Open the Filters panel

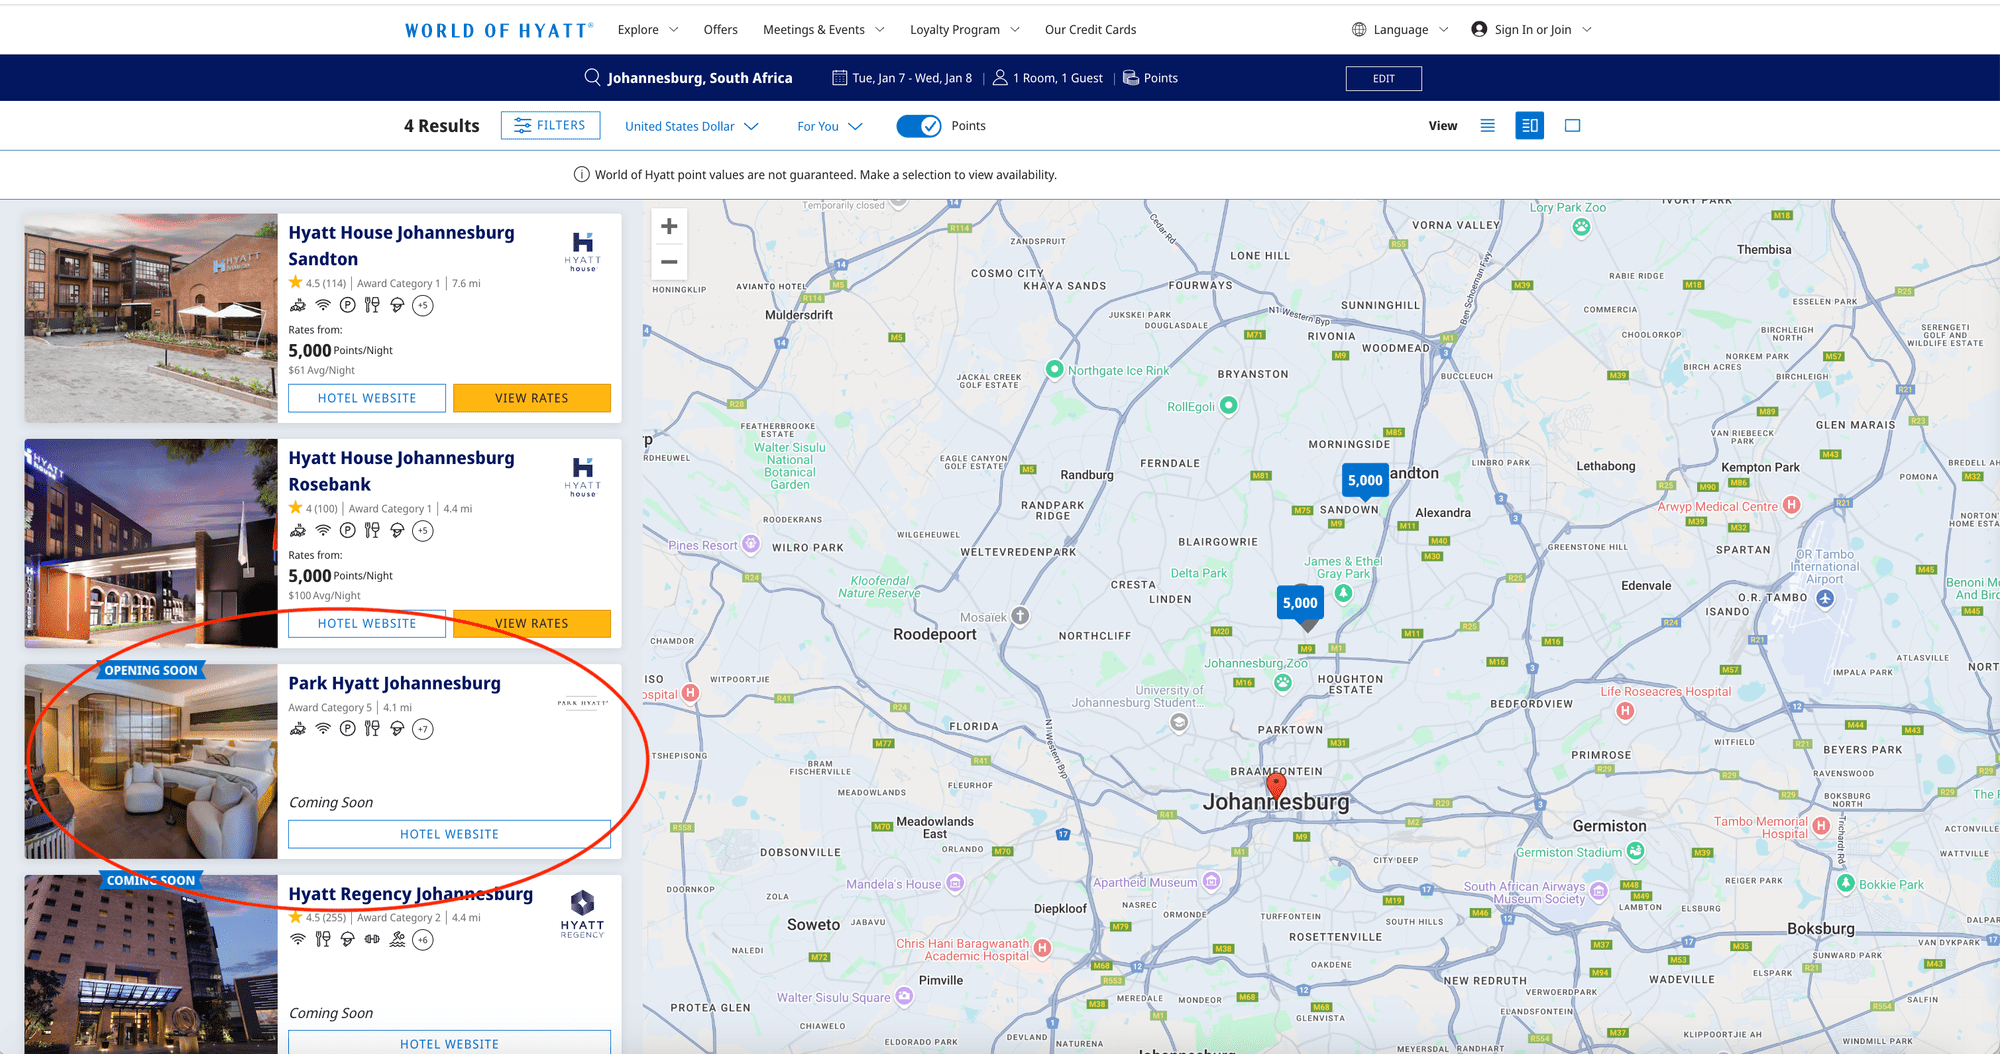[x=550, y=126]
